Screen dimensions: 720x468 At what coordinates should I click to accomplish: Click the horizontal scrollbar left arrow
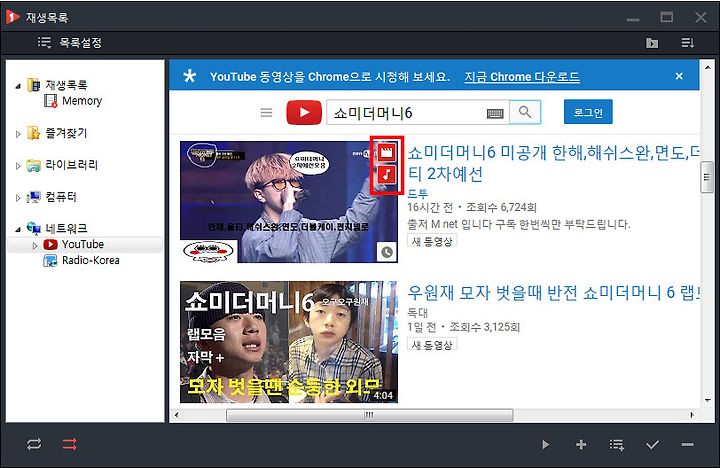(176, 415)
